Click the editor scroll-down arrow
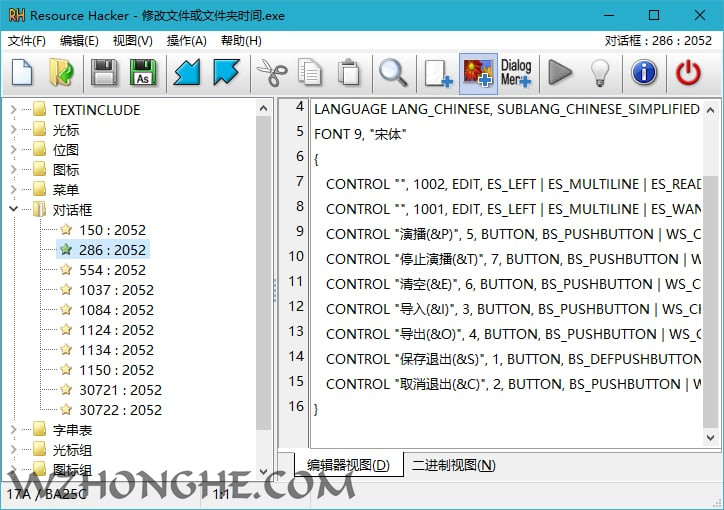The image size is (724, 510). 710,437
